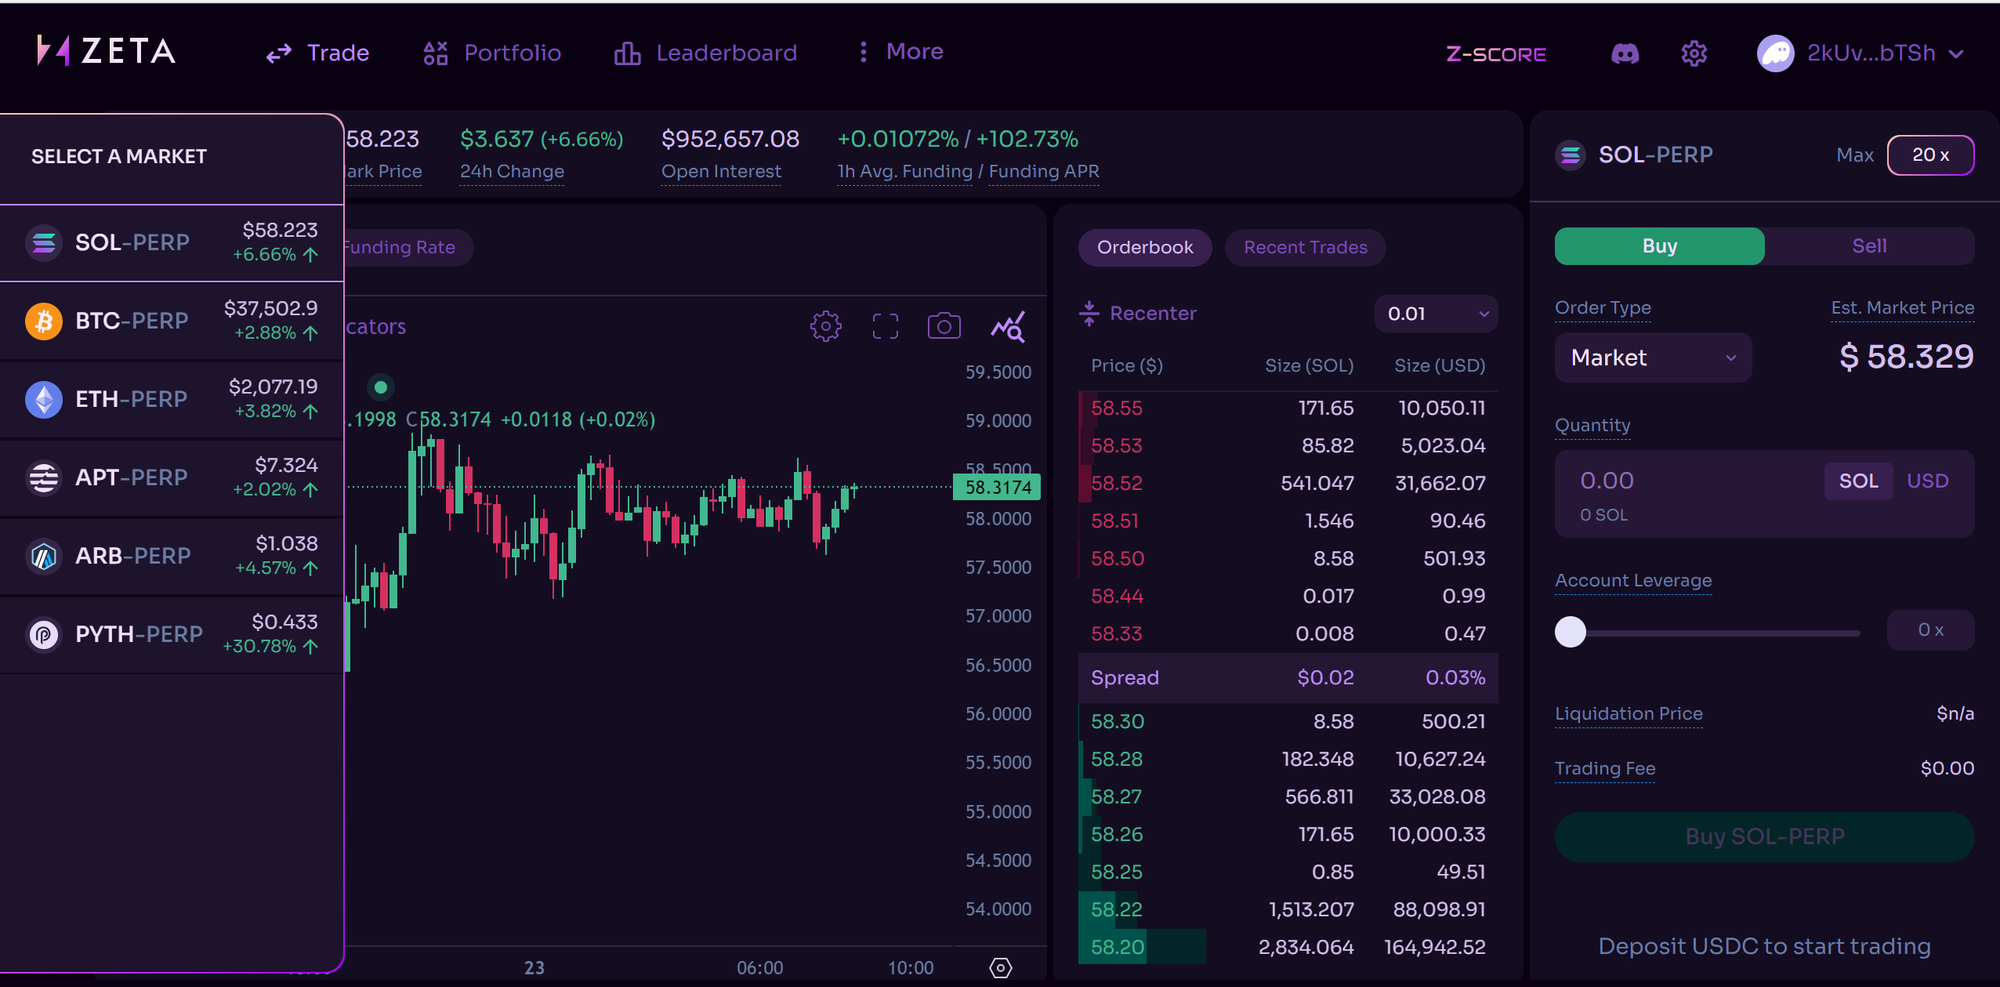The width and height of the screenshot is (2000, 987).
Task: Click the Arbitrum icon in market list
Action: tap(44, 556)
